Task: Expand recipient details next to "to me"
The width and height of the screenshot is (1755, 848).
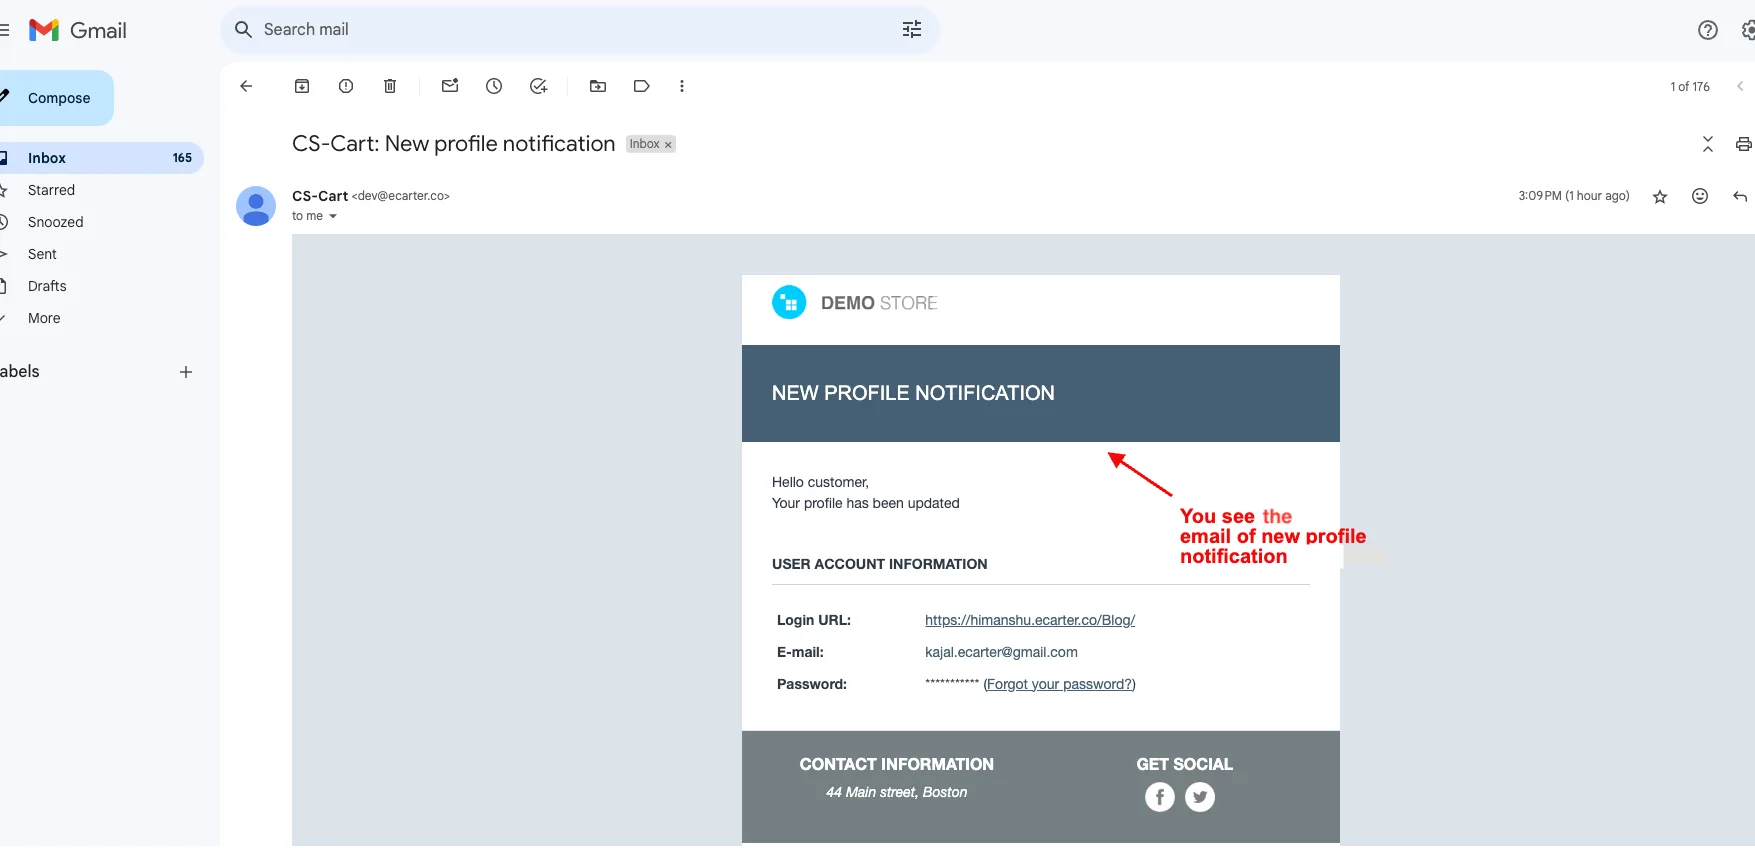Action: [x=333, y=216]
